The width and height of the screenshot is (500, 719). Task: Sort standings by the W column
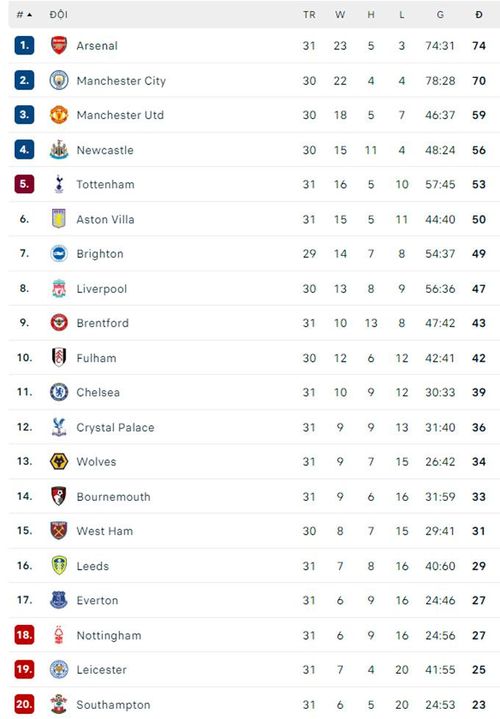pyautogui.click(x=340, y=15)
